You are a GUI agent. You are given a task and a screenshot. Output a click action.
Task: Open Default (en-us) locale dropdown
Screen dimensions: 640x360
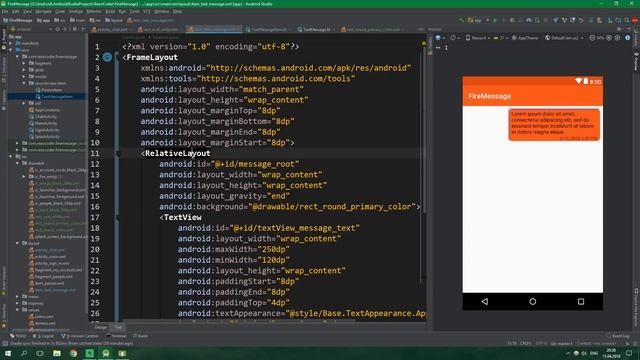tap(564, 38)
